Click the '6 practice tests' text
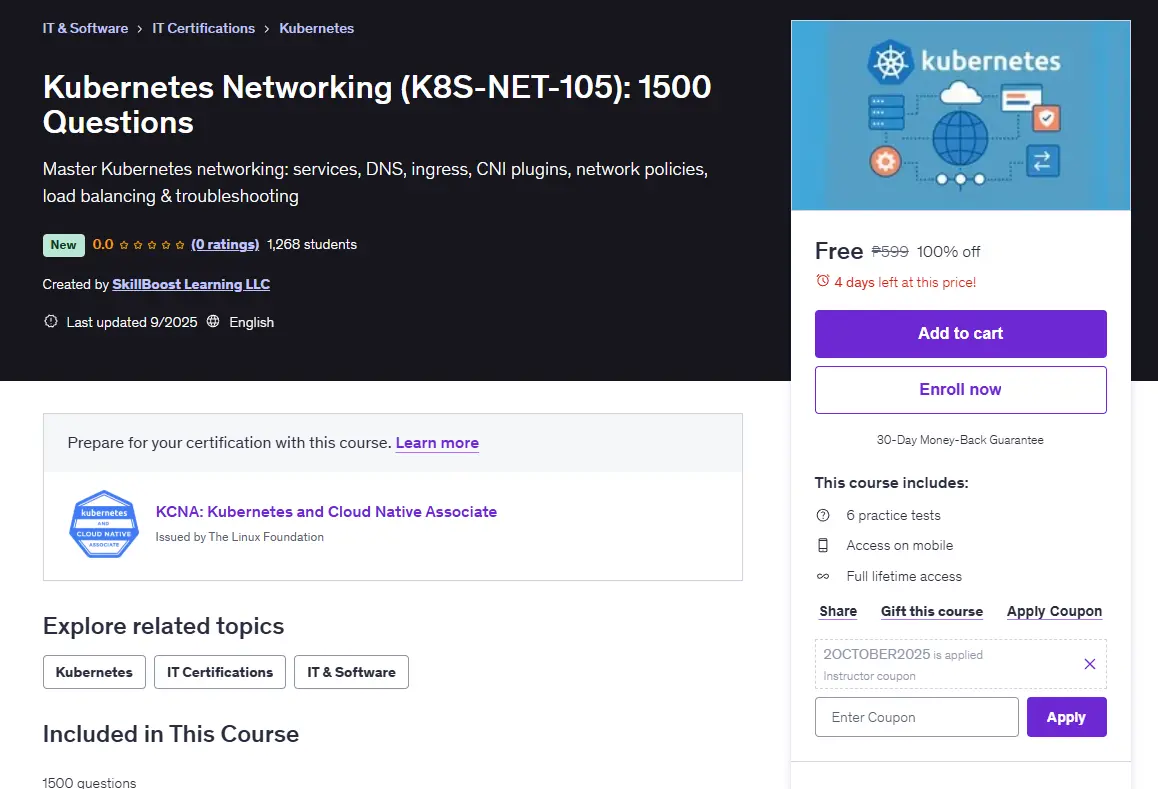The height and width of the screenshot is (789, 1158). (894, 516)
